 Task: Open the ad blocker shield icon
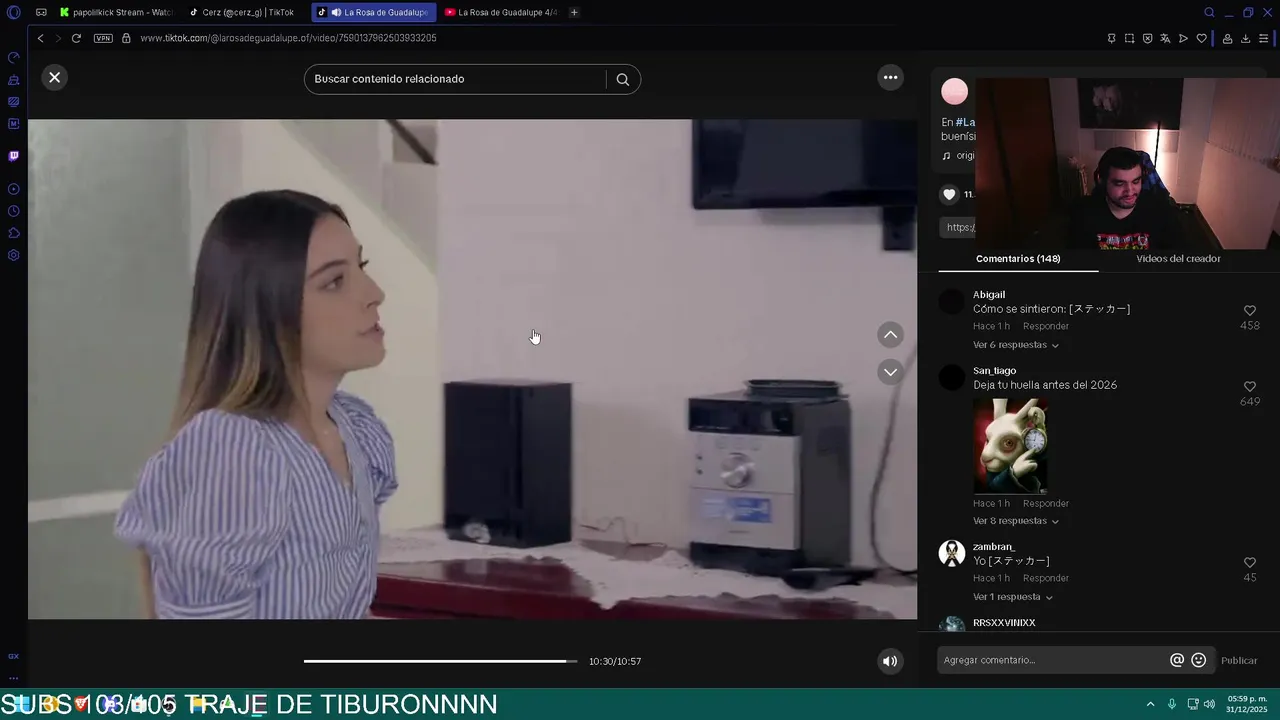(1147, 38)
